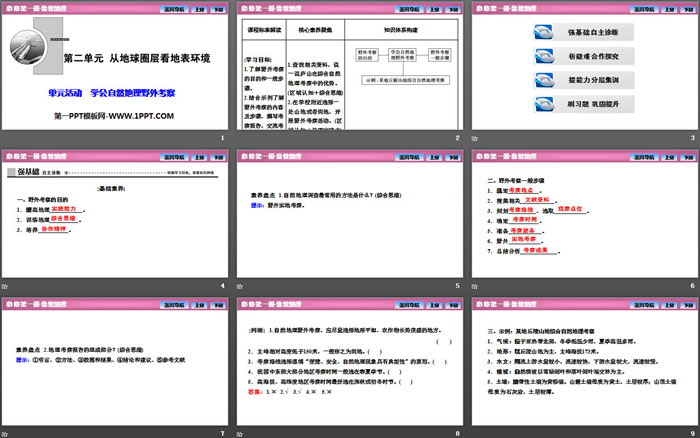Click the 返回导航 button on slide 8
This screenshot has width=700, height=438.
point(409,305)
